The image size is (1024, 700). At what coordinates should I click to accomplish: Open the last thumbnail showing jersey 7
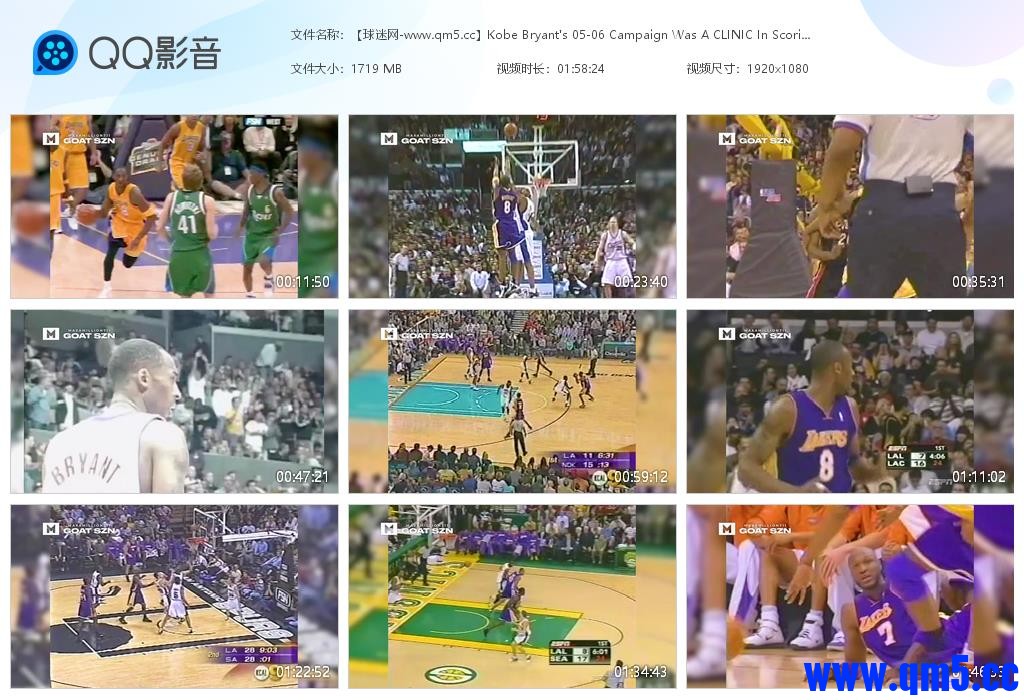tap(850, 596)
